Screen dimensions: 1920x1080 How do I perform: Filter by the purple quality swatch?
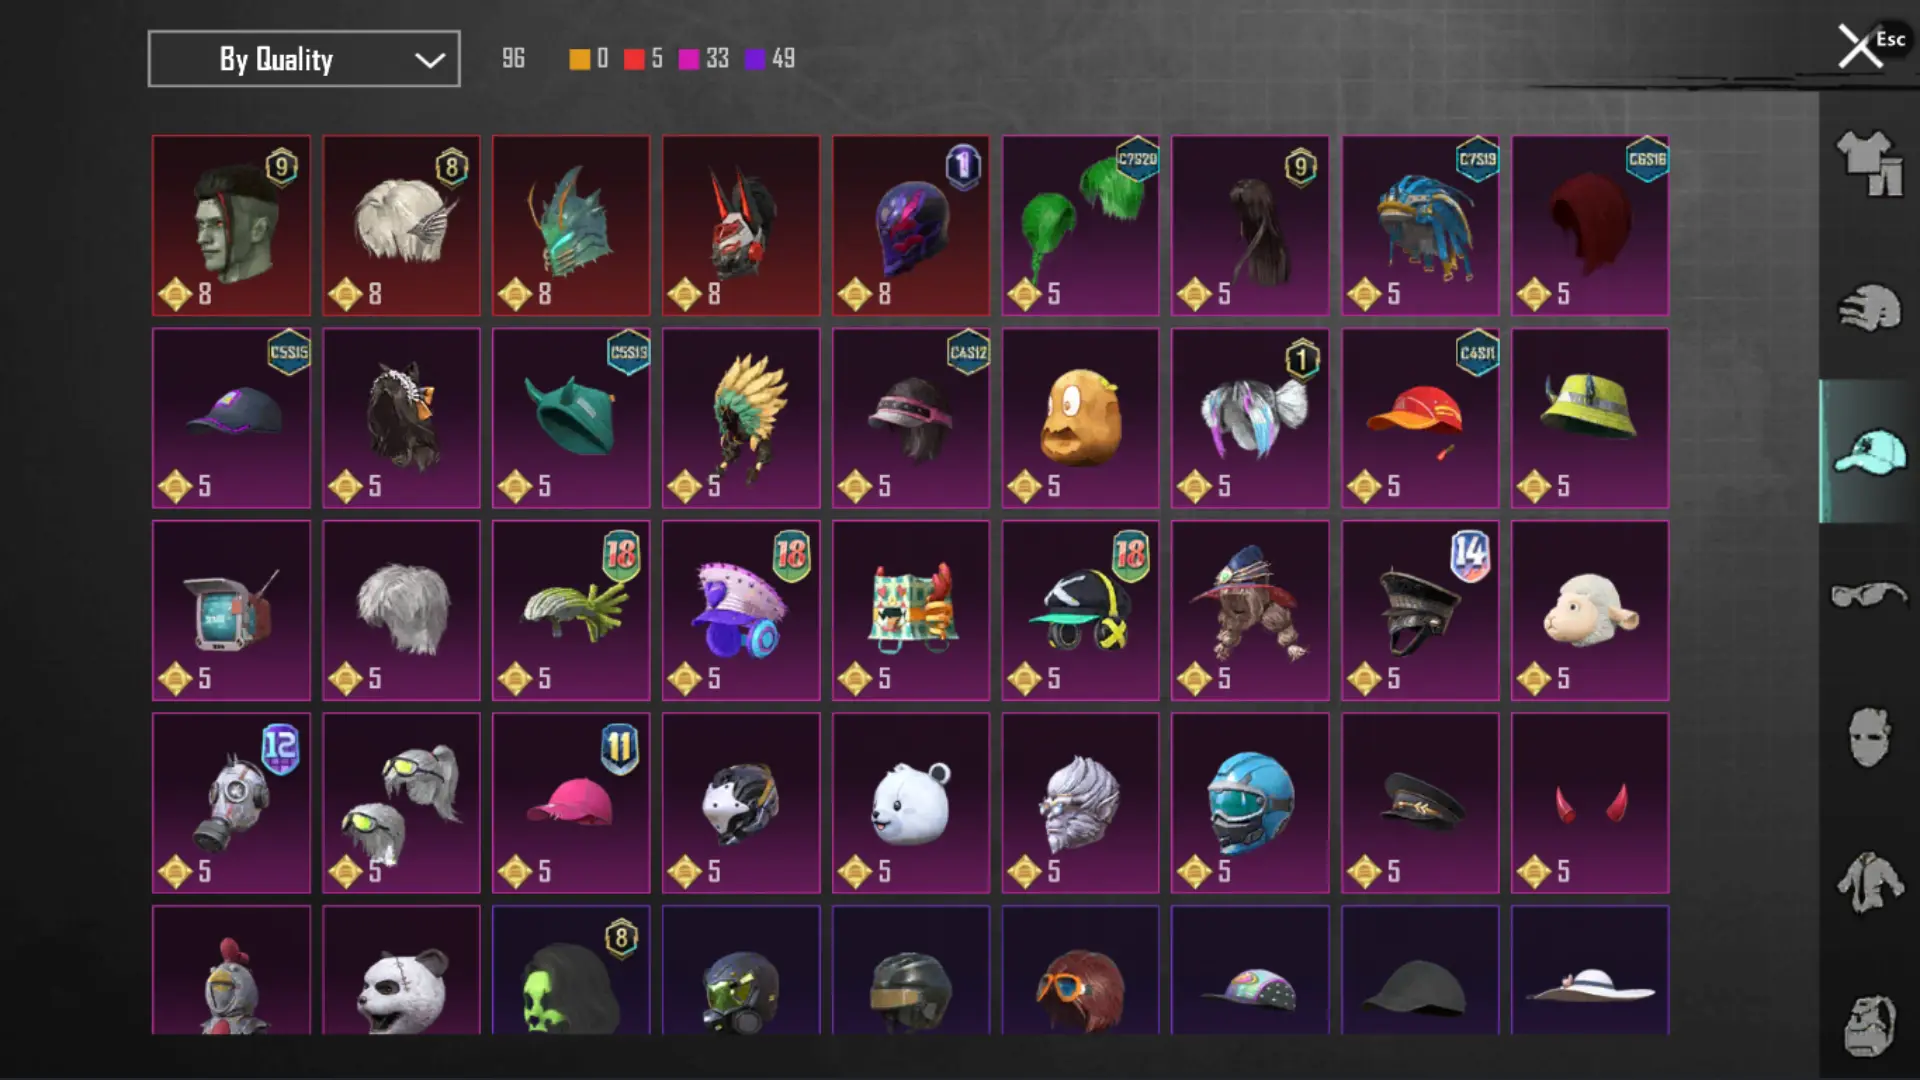(x=755, y=59)
